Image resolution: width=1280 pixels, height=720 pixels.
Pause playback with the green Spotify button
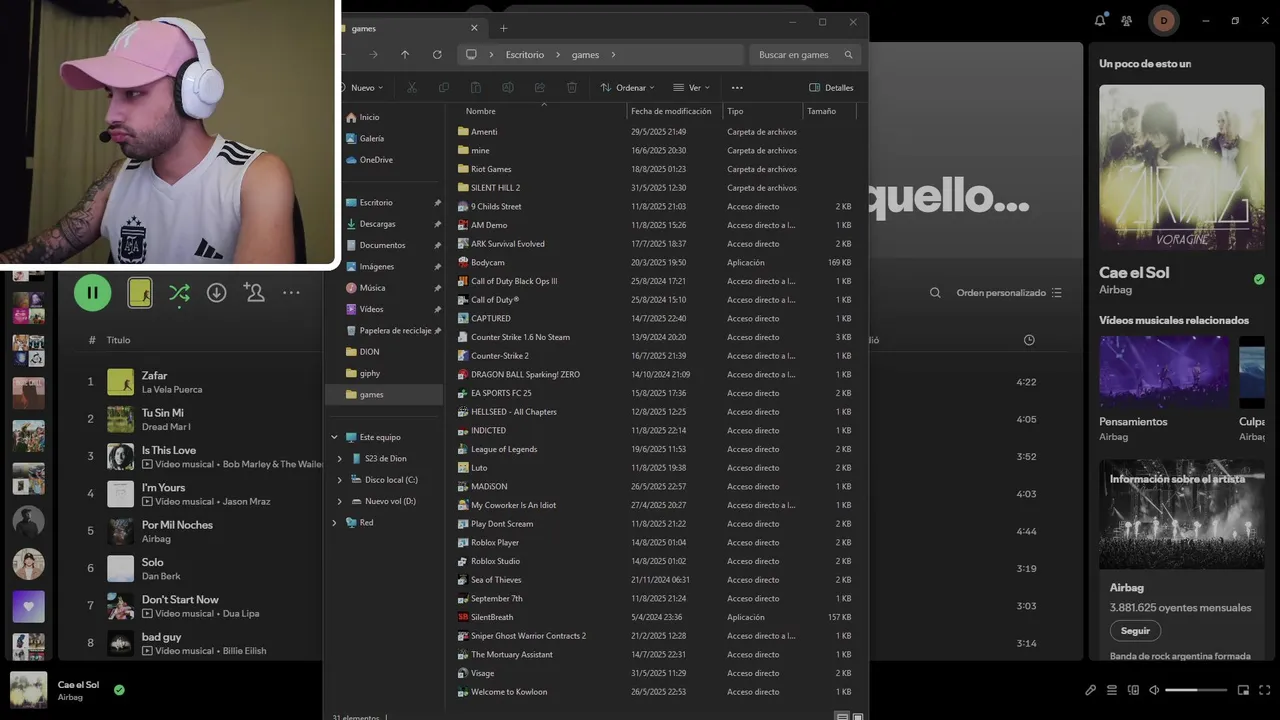click(92, 293)
